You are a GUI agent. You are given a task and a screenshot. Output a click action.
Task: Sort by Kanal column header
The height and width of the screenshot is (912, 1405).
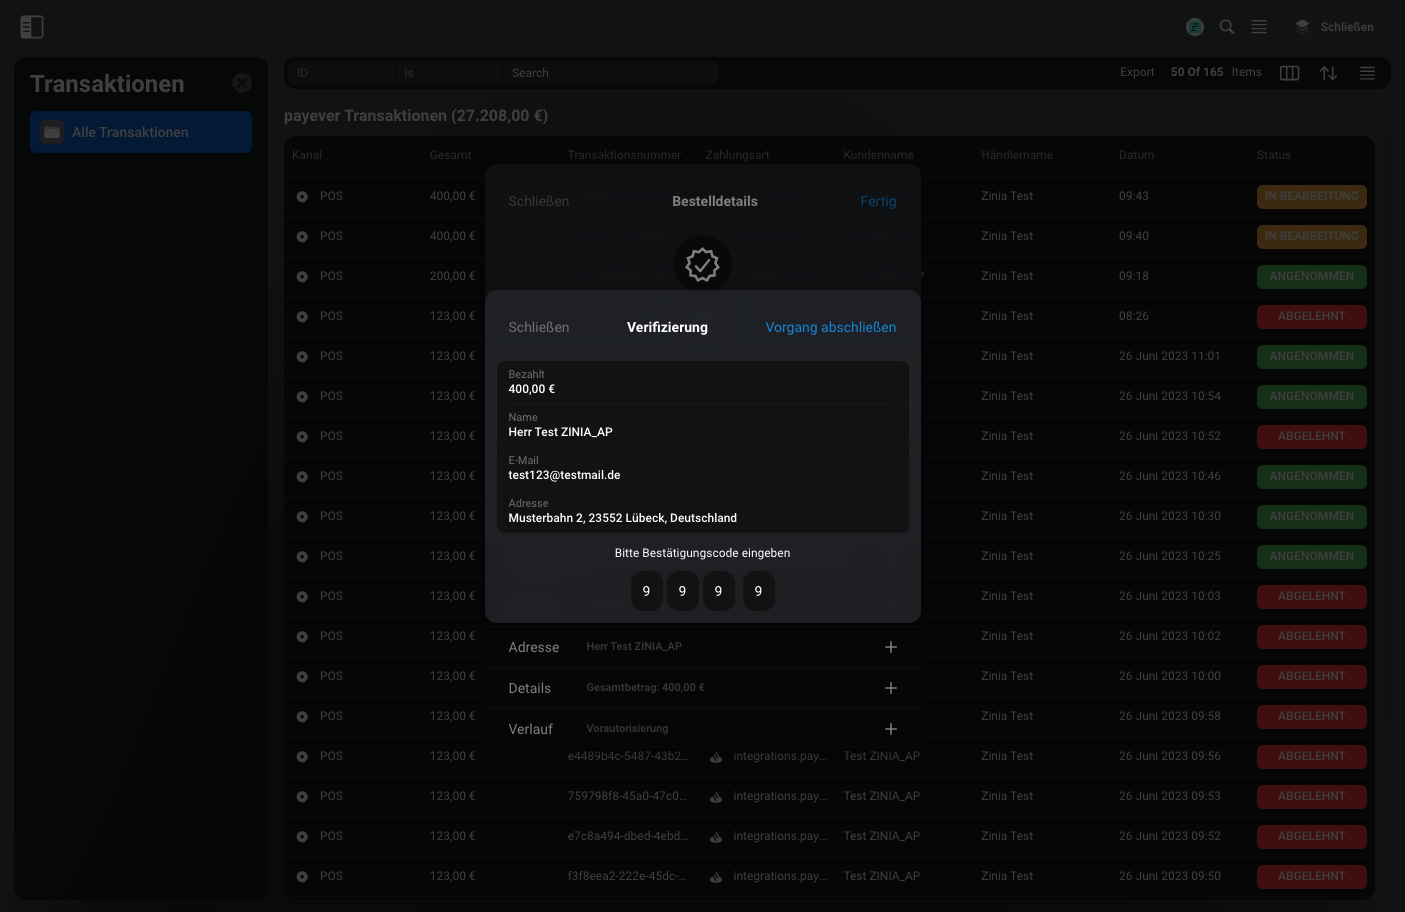point(307,155)
